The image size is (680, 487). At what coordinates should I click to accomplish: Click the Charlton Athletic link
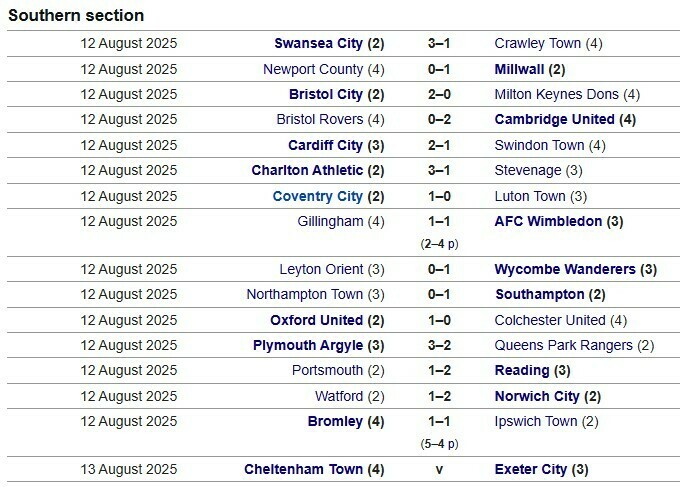coord(308,170)
